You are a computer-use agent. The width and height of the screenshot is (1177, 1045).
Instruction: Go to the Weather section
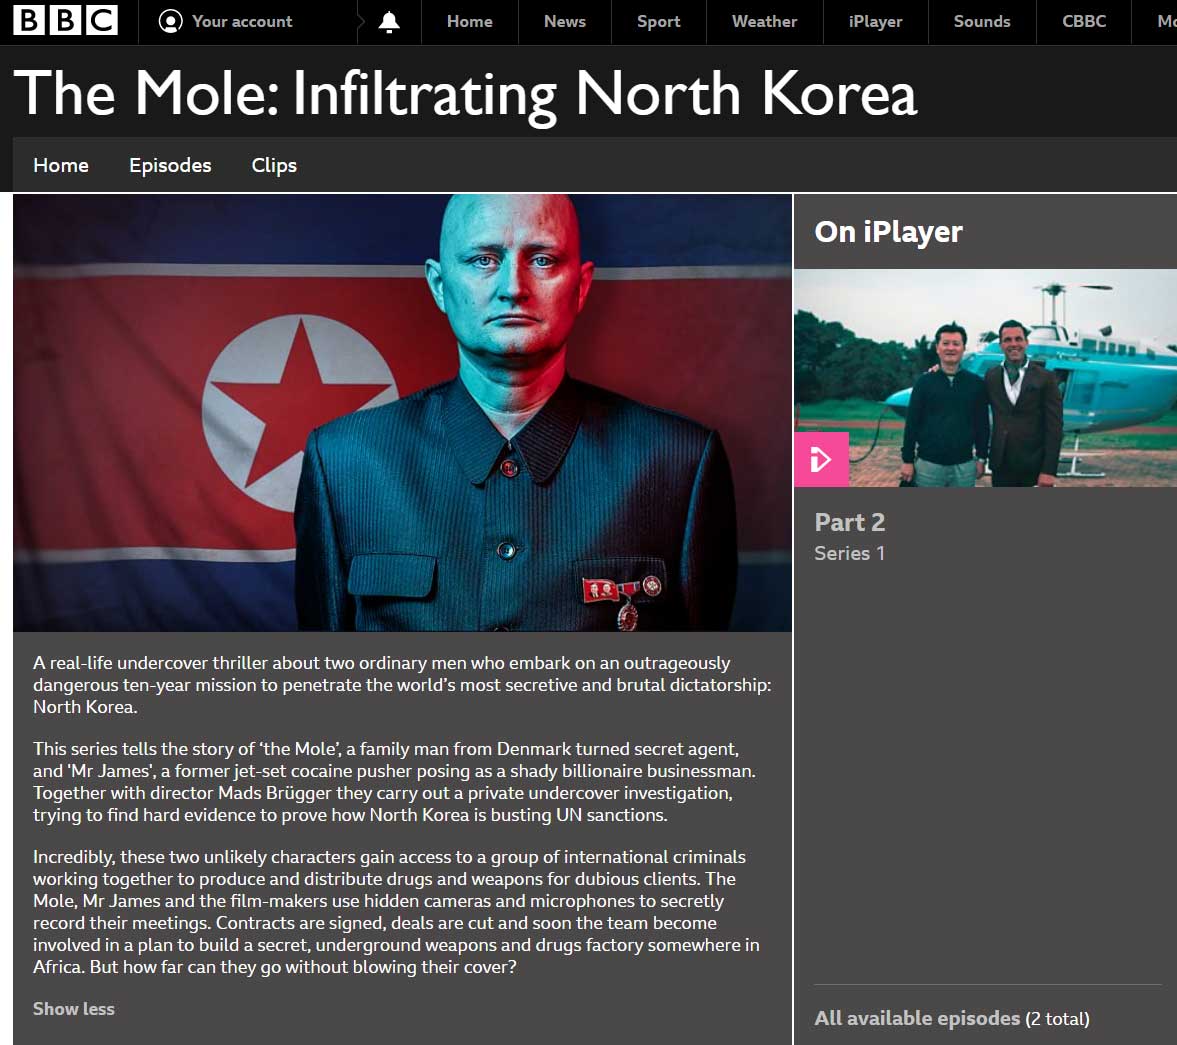pos(763,20)
